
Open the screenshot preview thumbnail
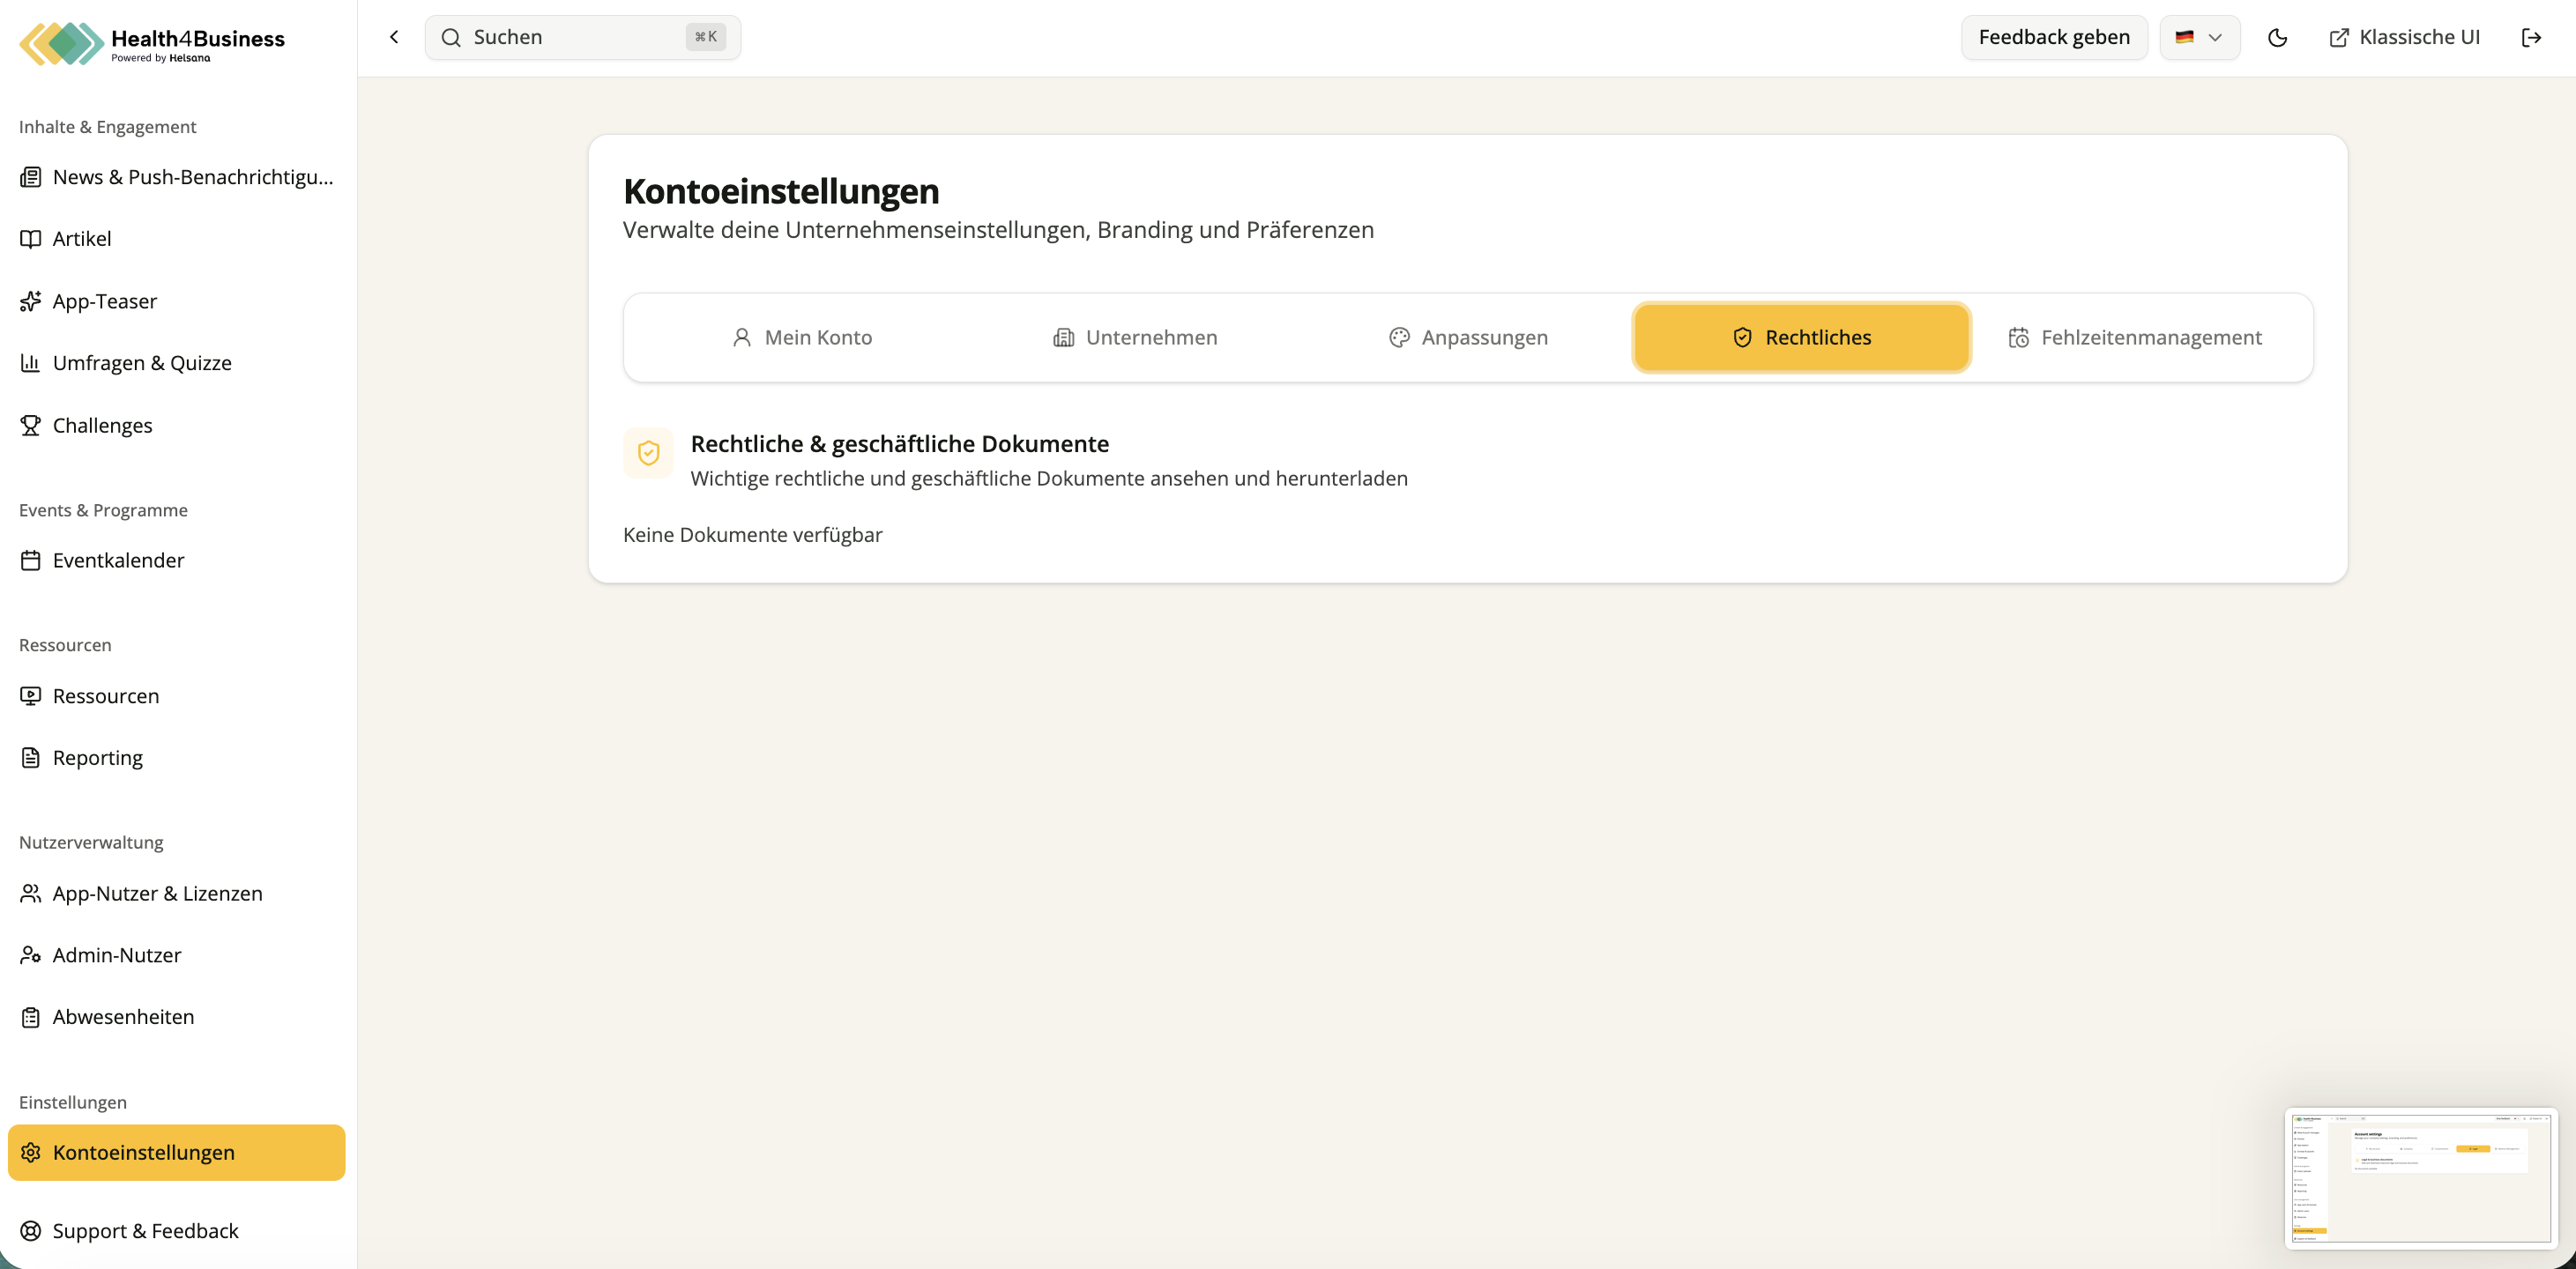pos(2421,1178)
